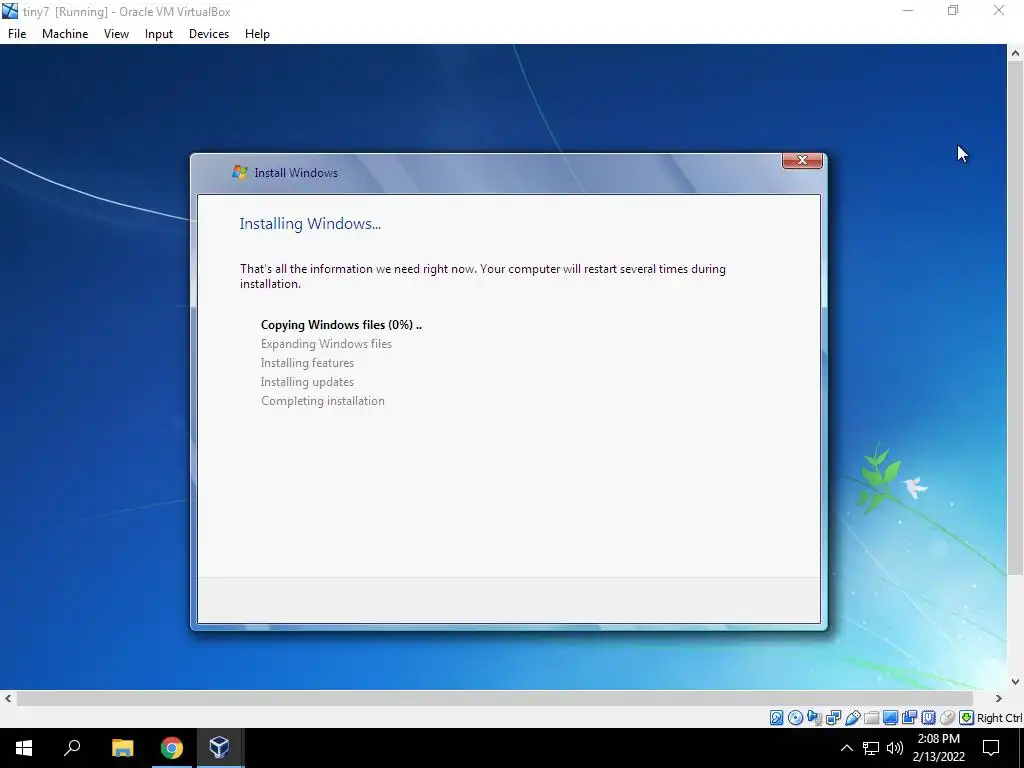
Task: Click the Install Windows logo icon
Action: (240, 172)
